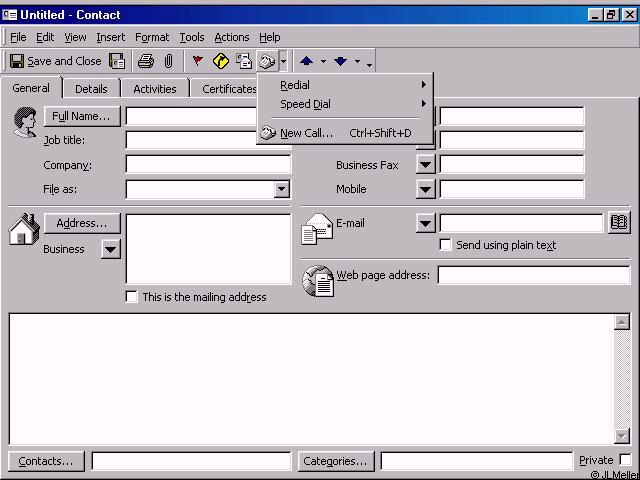Open the File as dropdown
The width and height of the screenshot is (640, 480).
click(282, 189)
